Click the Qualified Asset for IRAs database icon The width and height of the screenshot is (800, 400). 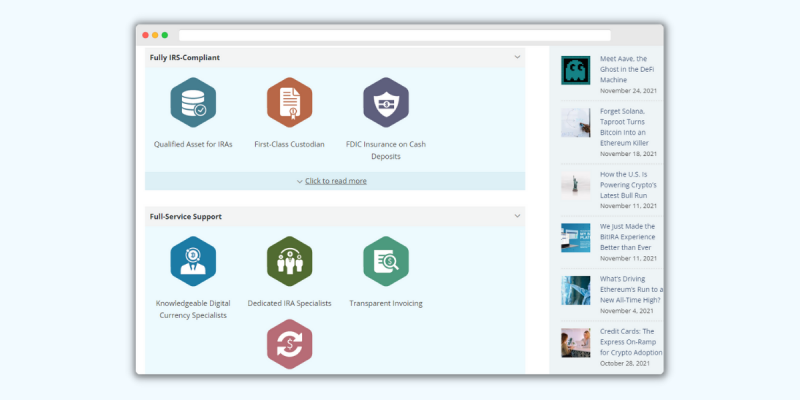[193, 102]
